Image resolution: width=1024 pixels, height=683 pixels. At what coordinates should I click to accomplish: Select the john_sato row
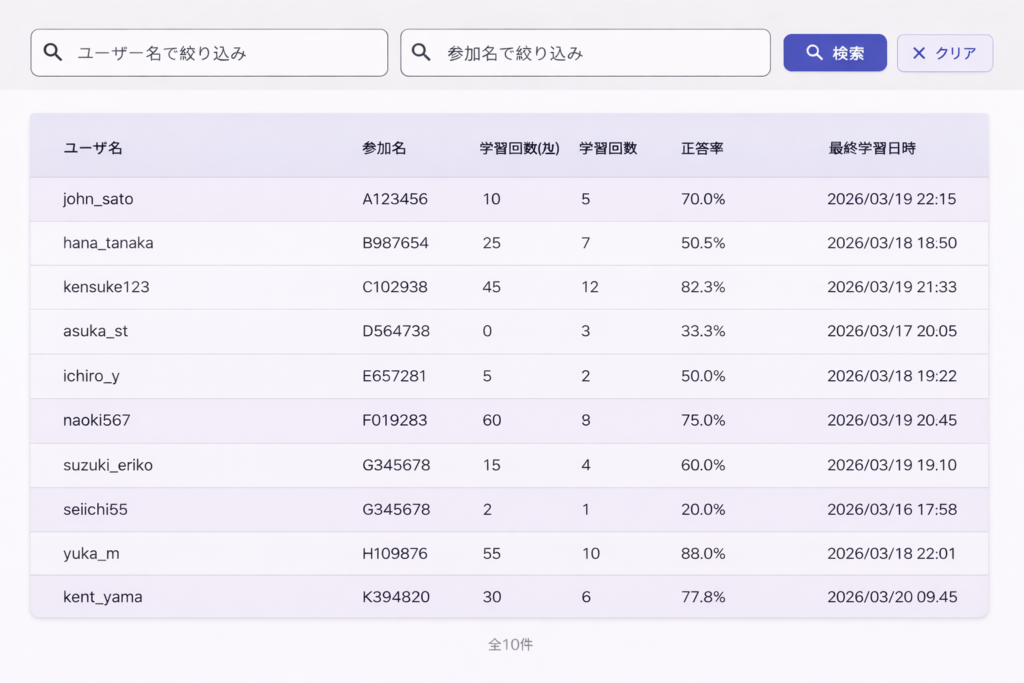pyautogui.click(x=98, y=199)
